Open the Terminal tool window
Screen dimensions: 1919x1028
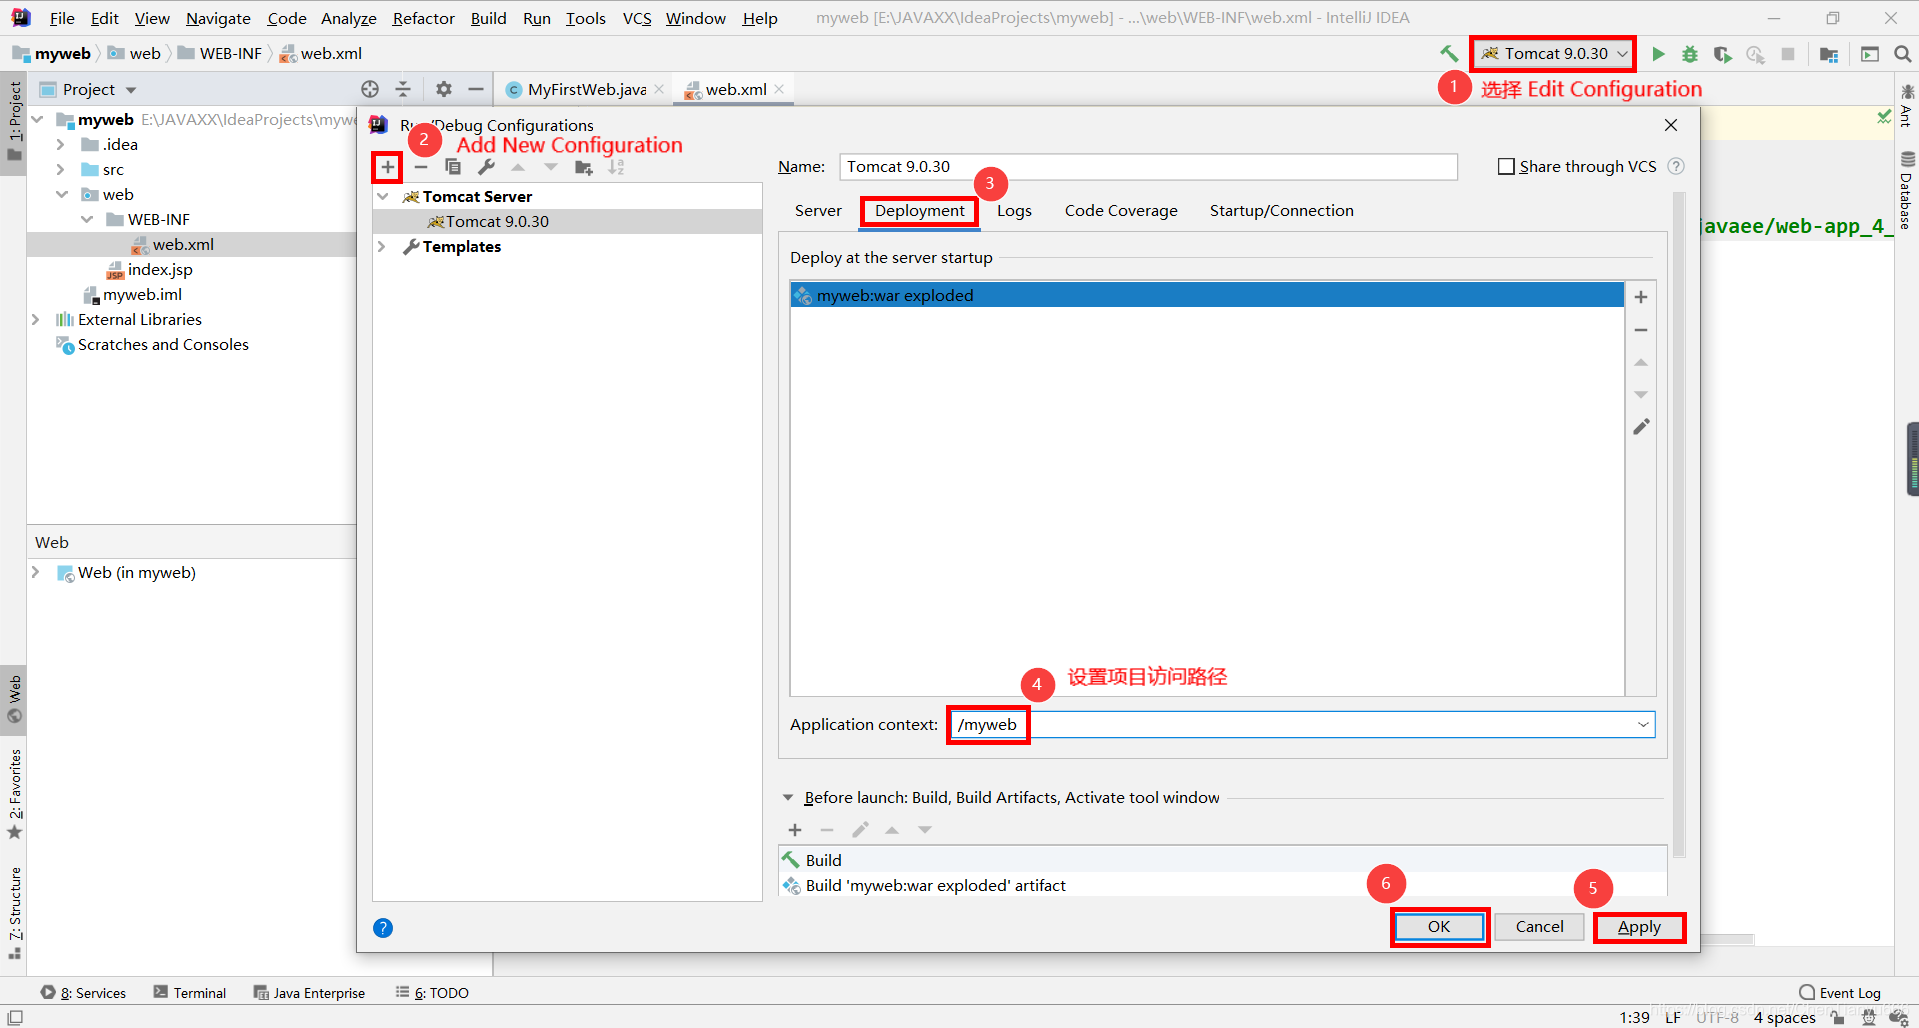pos(190,993)
